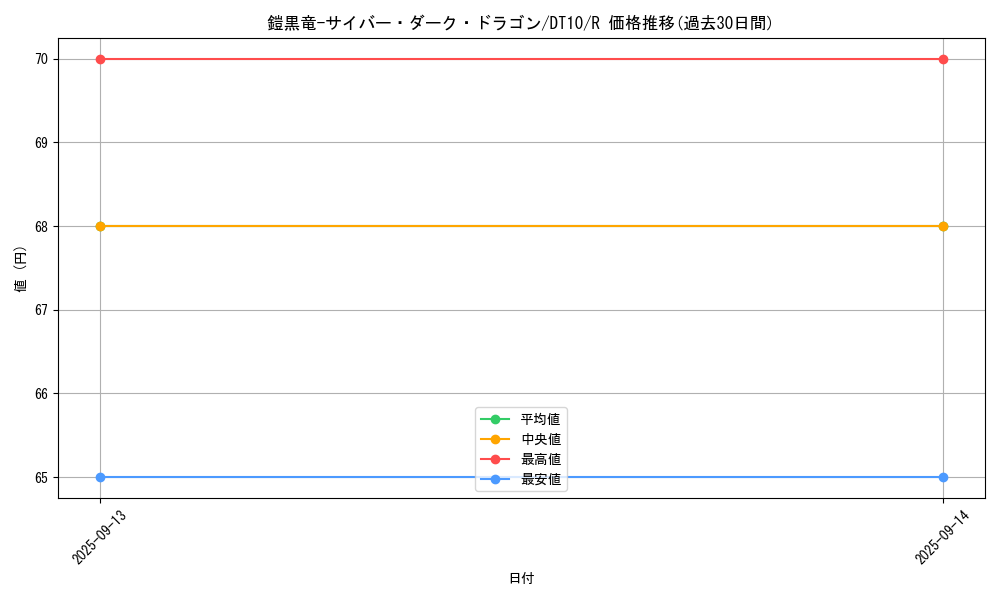1000x600 pixels.
Task: Click red 最高値 data point on 2025-09-14
Action: pos(943,59)
